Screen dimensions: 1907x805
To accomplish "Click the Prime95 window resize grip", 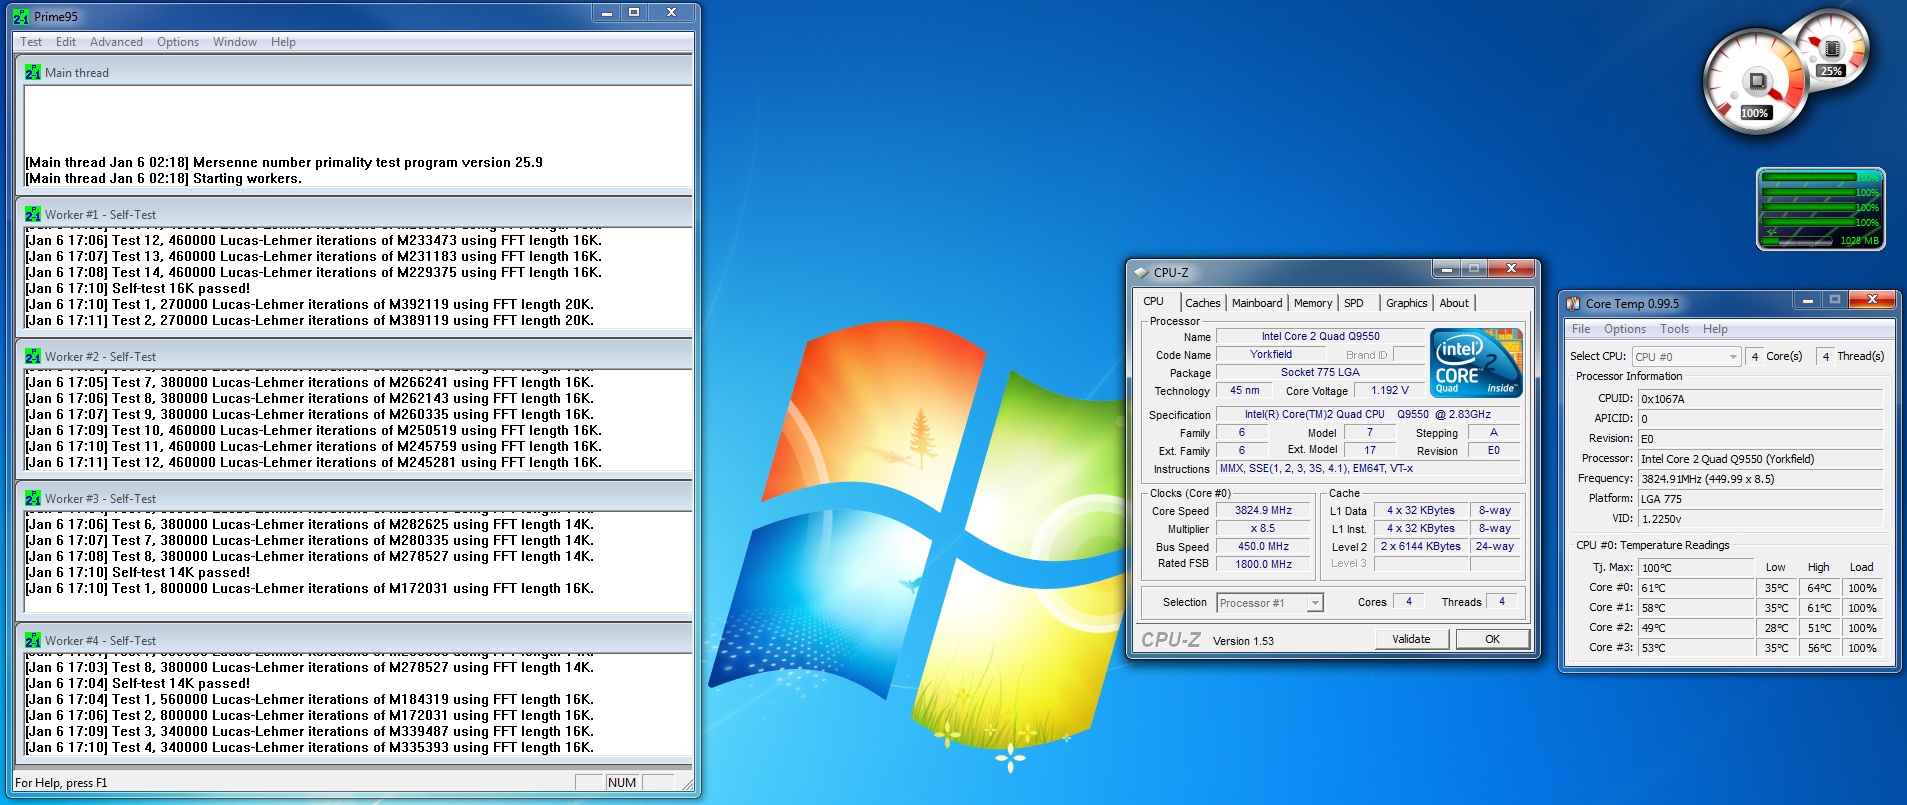I will click(687, 784).
